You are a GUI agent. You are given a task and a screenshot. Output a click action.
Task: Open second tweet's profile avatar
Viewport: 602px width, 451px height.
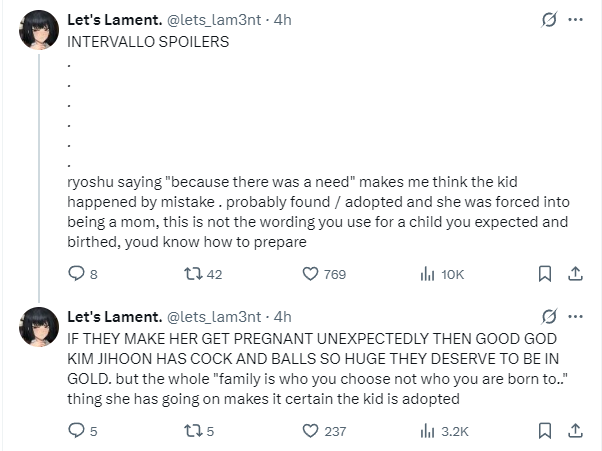[39, 326]
